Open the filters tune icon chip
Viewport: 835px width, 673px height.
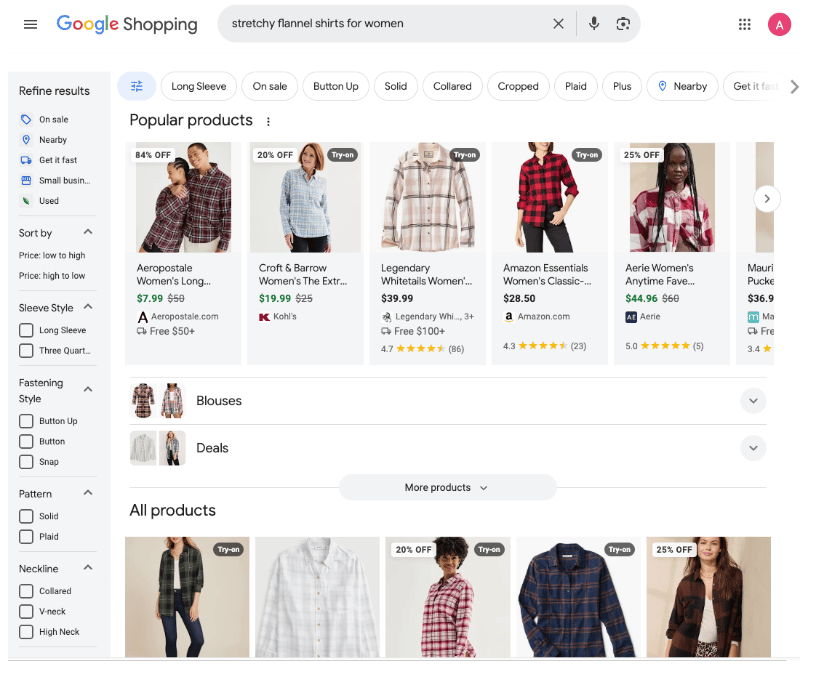[x=136, y=86]
